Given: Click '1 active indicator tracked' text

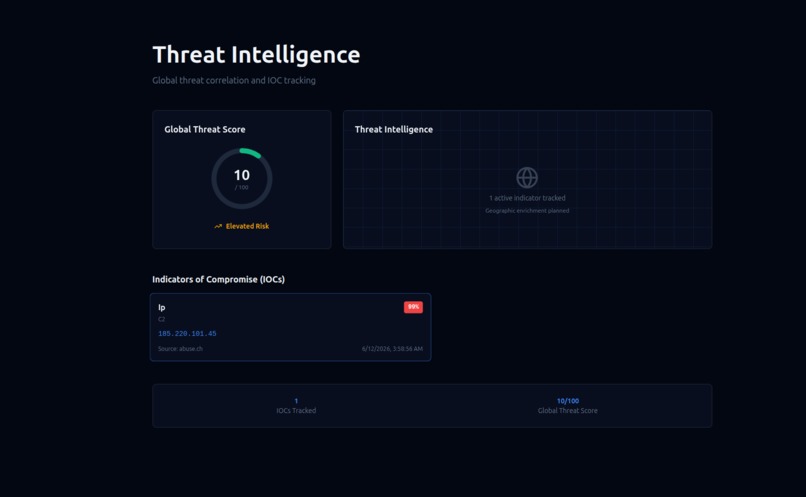Looking at the screenshot, I should [x=527, y=198].
